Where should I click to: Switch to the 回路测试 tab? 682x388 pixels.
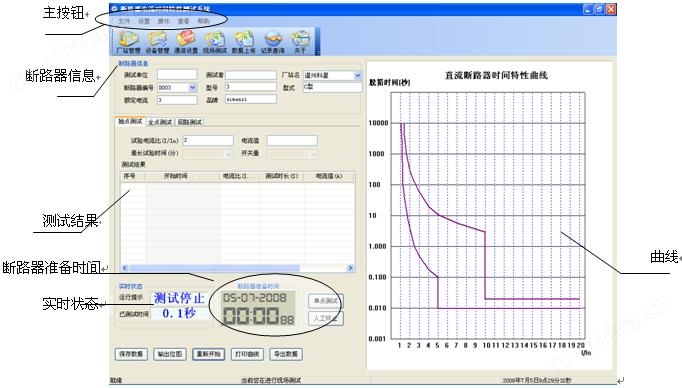tap(190, 122)
